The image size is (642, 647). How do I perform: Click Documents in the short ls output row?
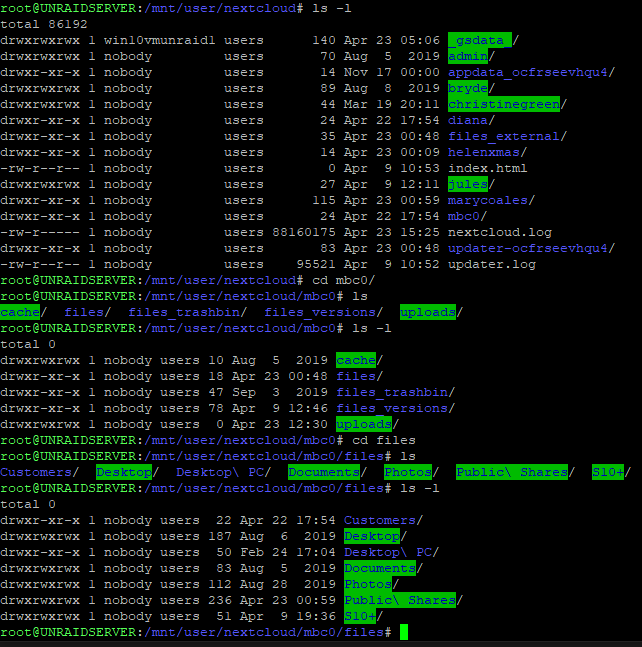pos(324,472)
